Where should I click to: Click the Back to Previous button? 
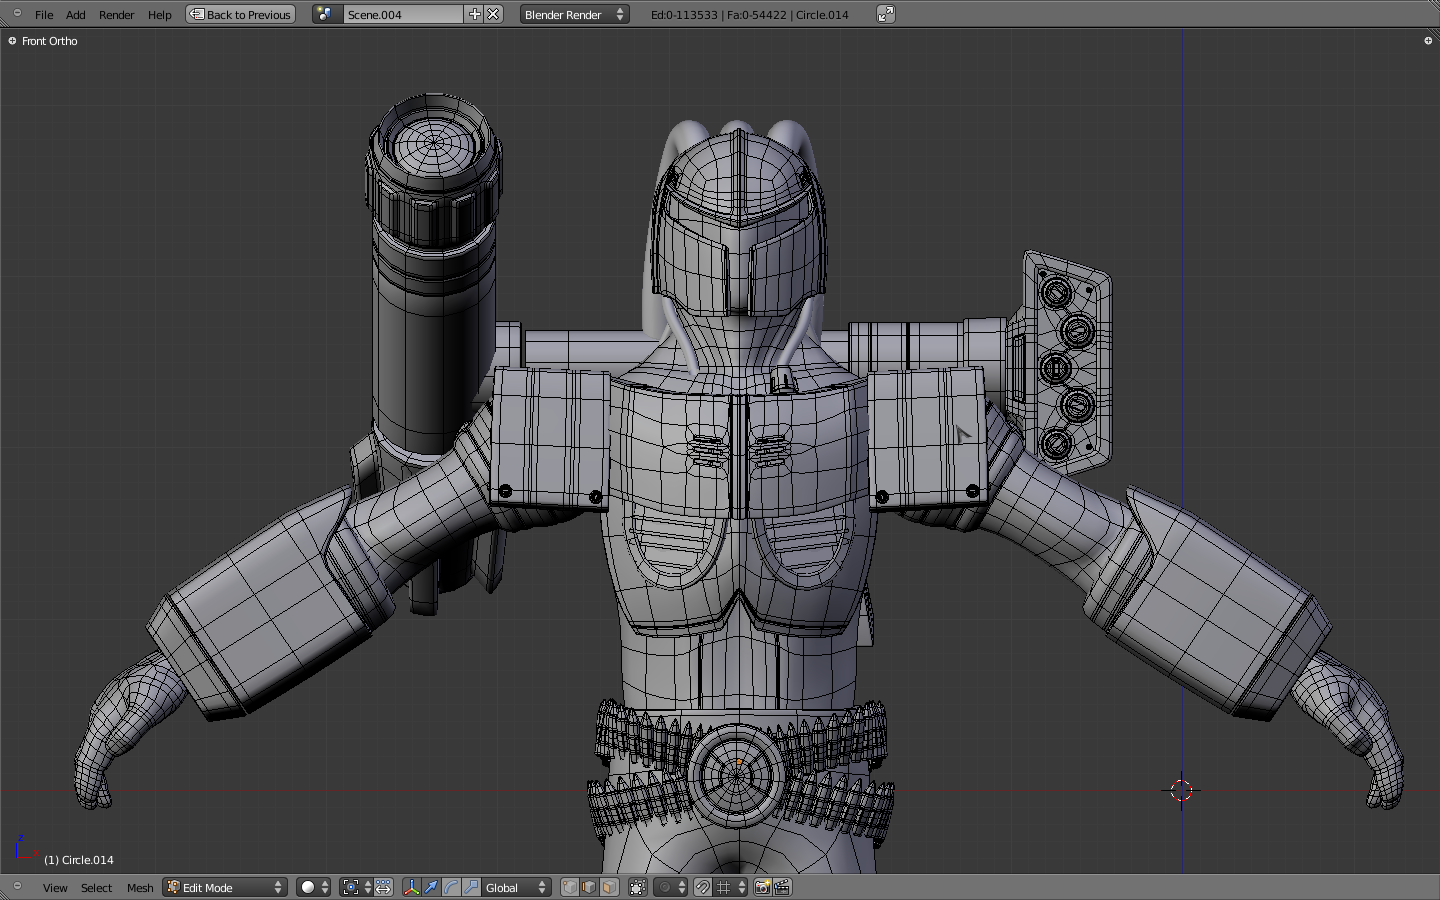(241, 15)
